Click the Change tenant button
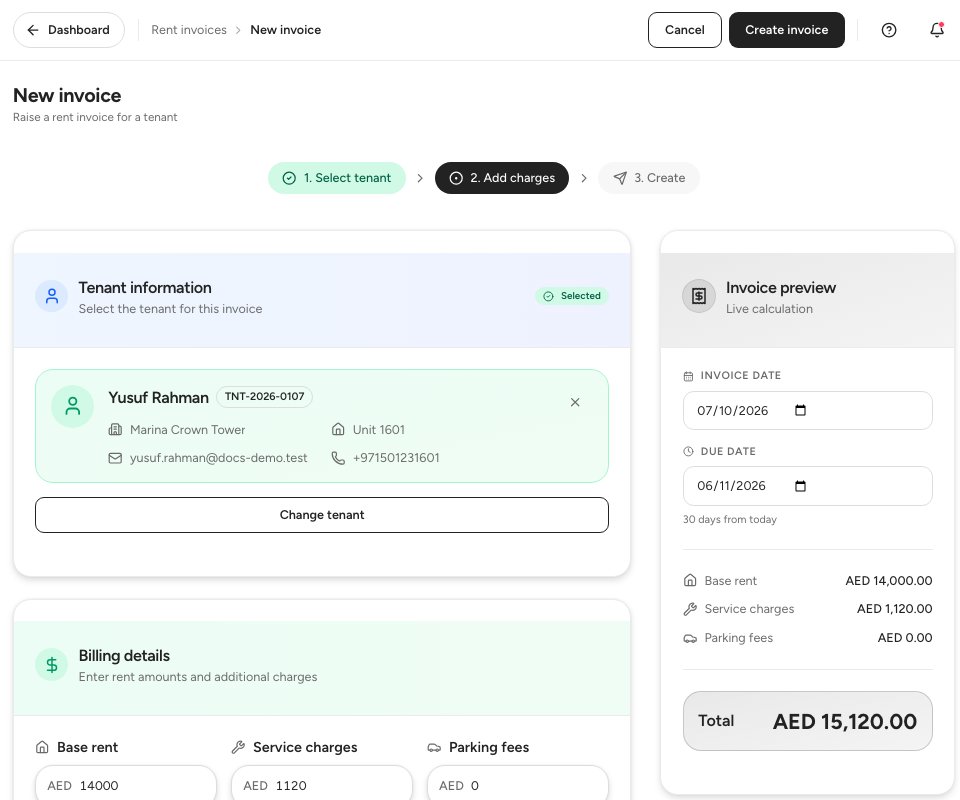Image resolution: width=960 pixels, height=800 pixels. point(322,515)
